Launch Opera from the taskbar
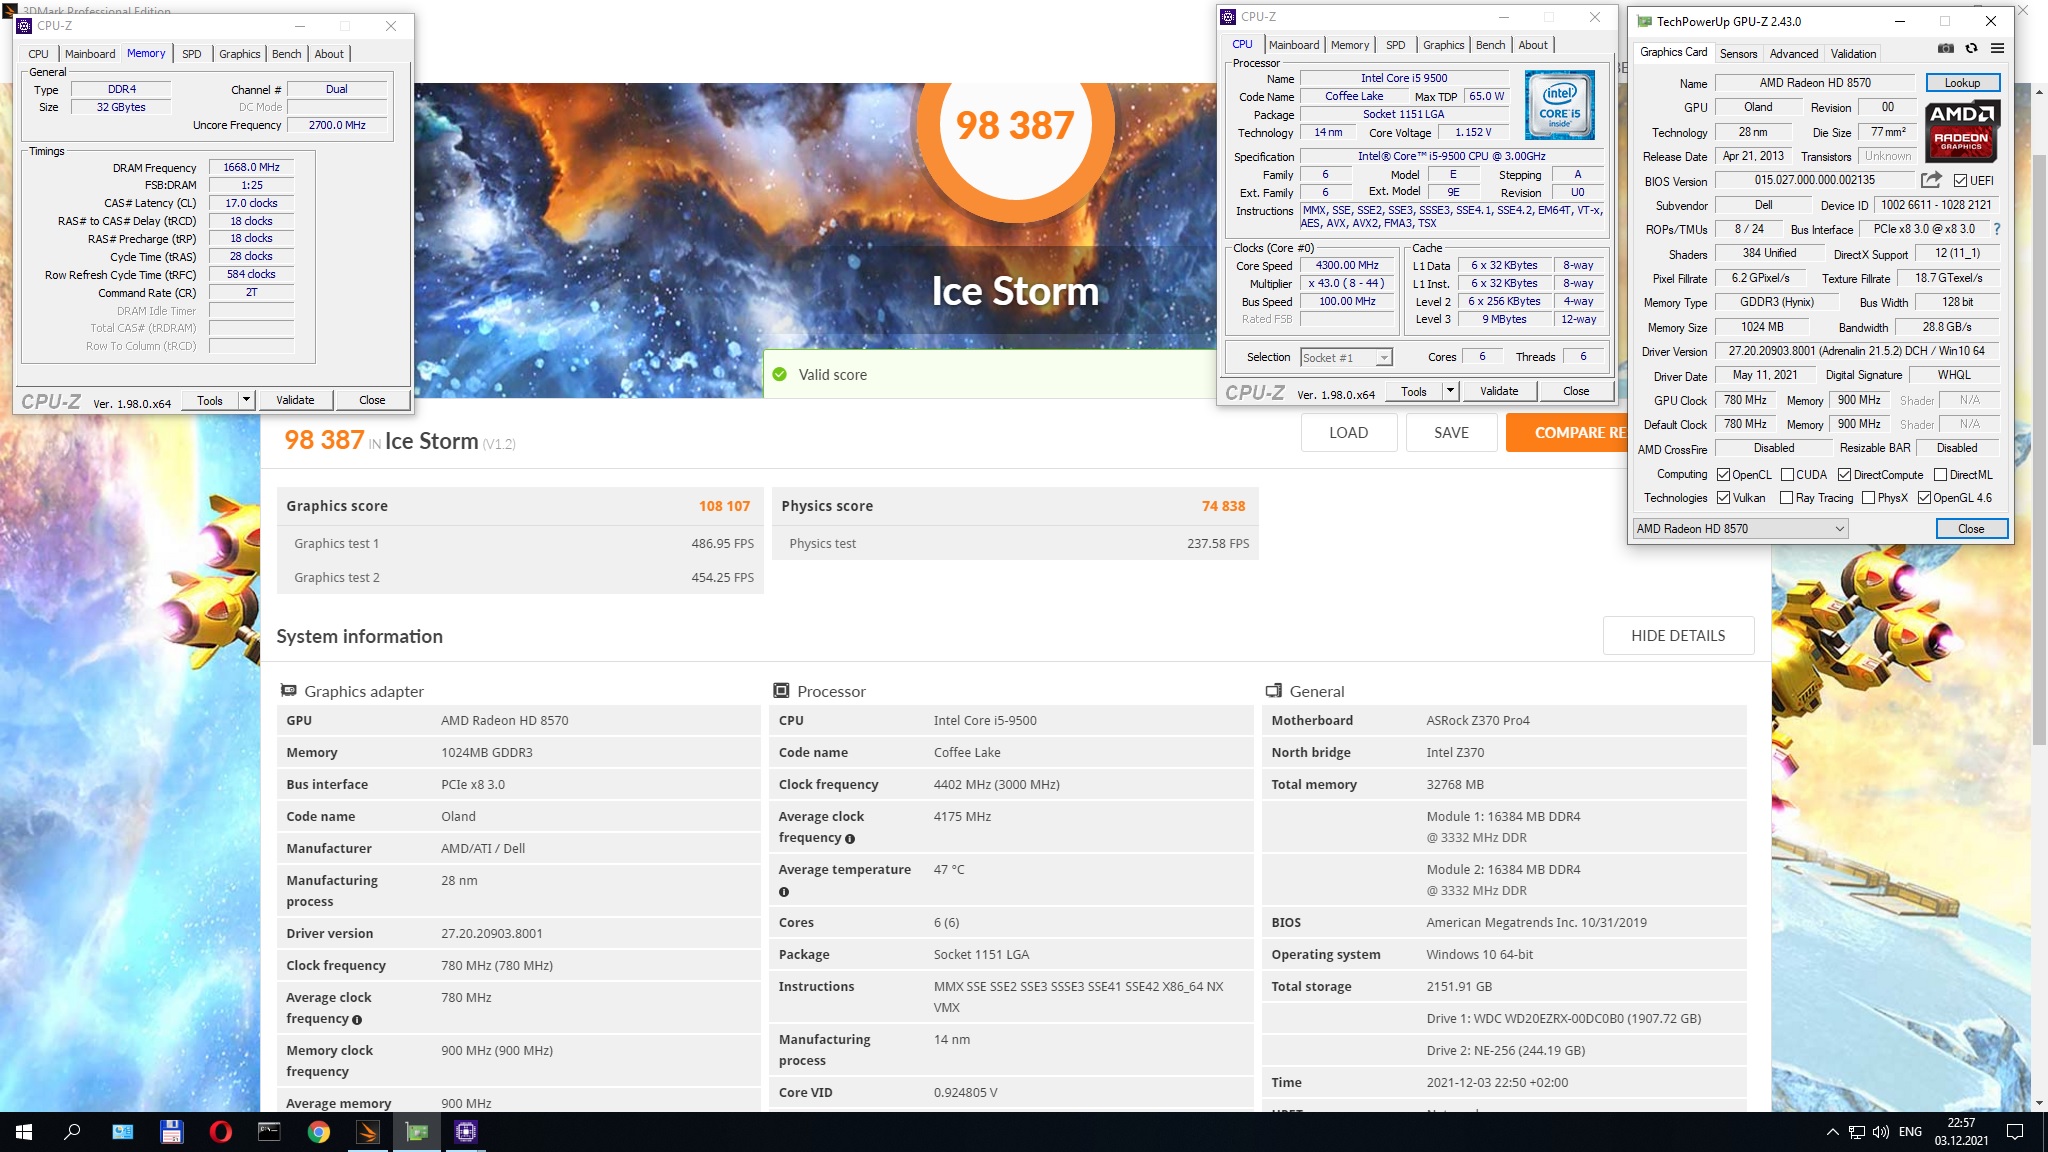This screenshot has height=1152, width=2048. (x=220, y=1132)
